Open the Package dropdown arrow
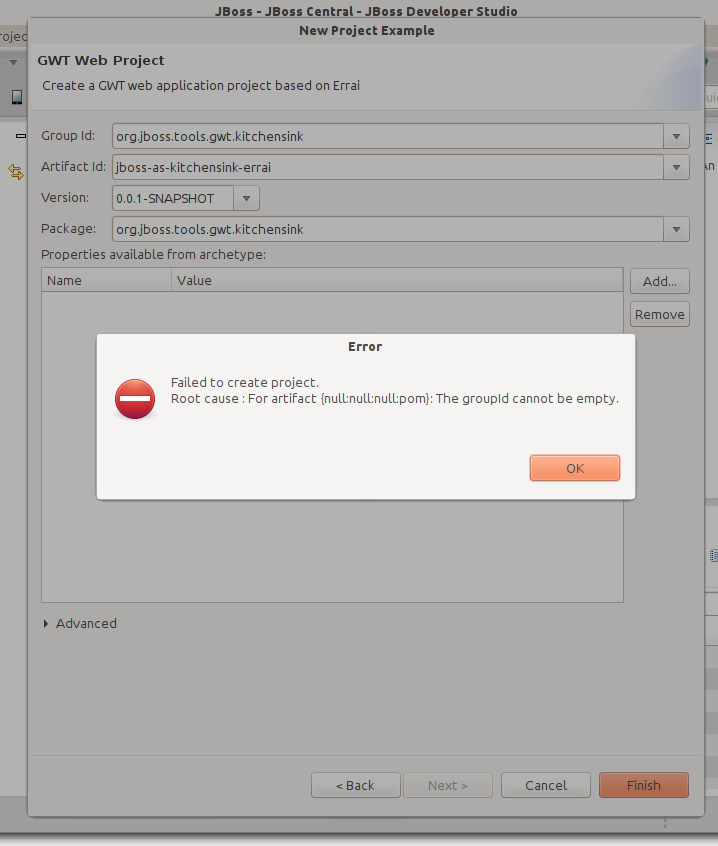718x846 pixels. coord(676,229)
